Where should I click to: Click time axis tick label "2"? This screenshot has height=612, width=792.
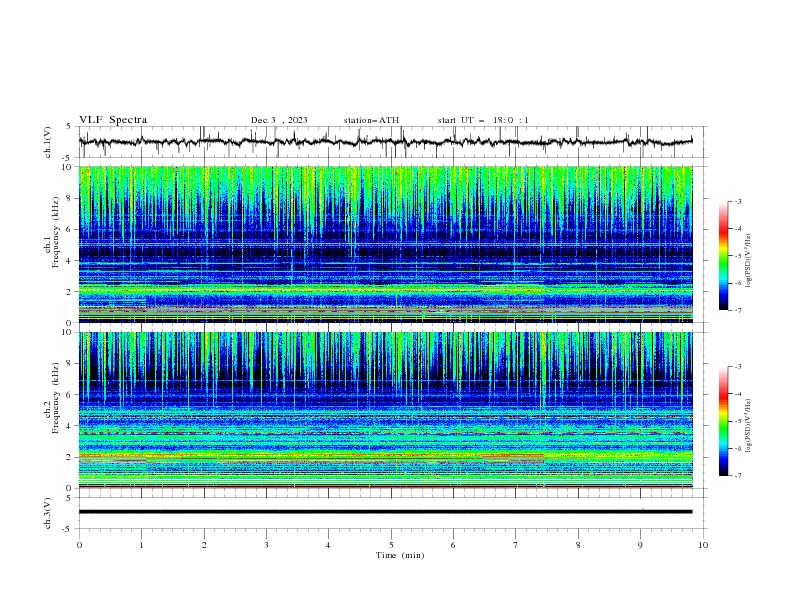[x=204, y=545]
